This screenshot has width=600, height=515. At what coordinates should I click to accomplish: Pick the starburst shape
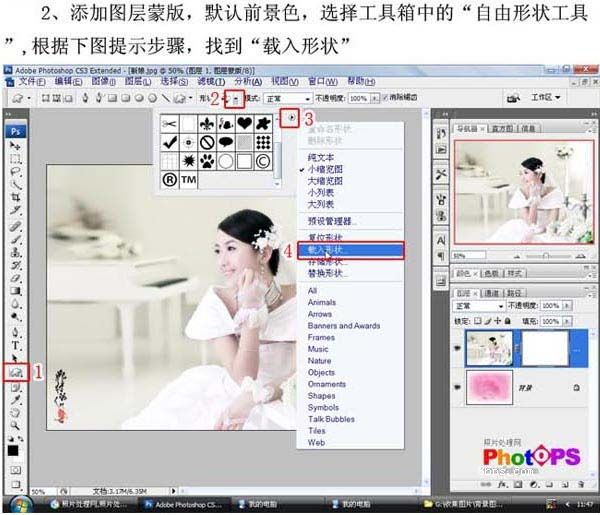188,161
